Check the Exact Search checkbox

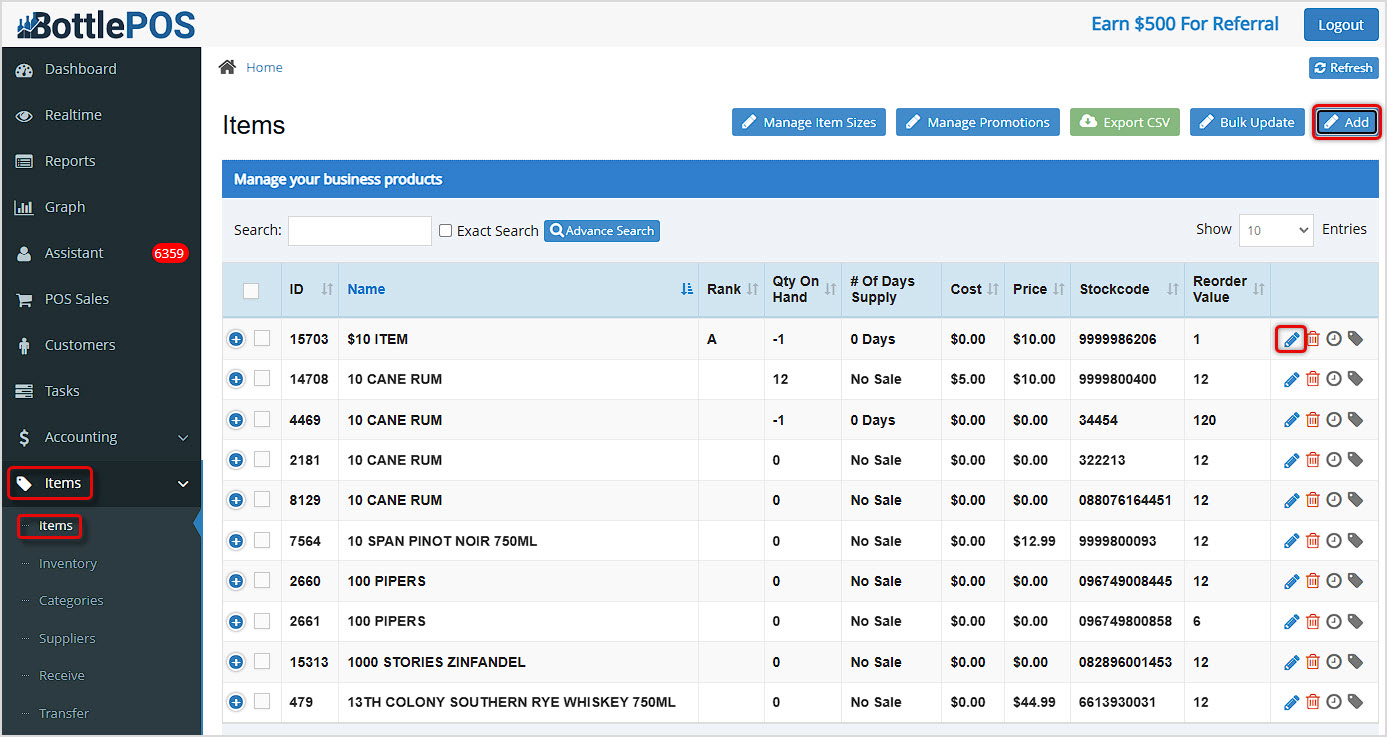(x=445, y=230)
